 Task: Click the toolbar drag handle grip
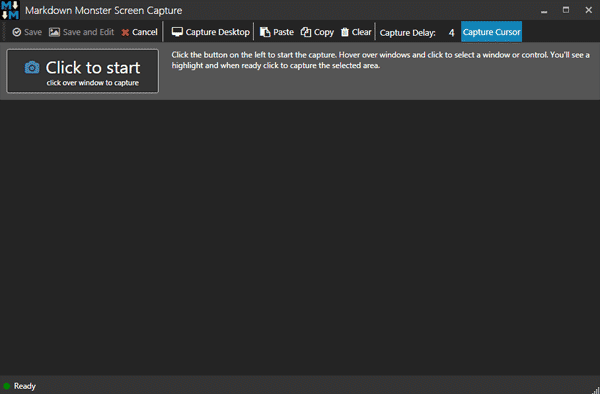point(5,31)
